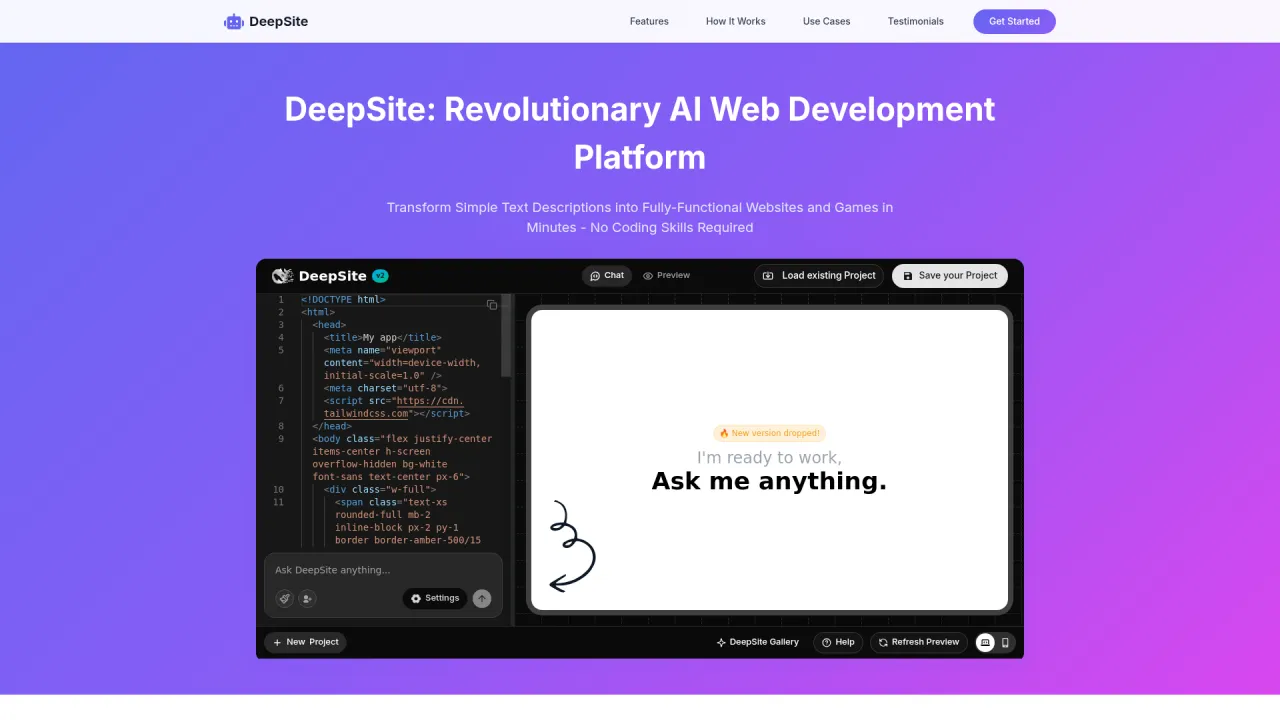This screenshot has height=720, width=1280.
Task: Click the '<title>My app</title>' code line
Action: [383, 338]
